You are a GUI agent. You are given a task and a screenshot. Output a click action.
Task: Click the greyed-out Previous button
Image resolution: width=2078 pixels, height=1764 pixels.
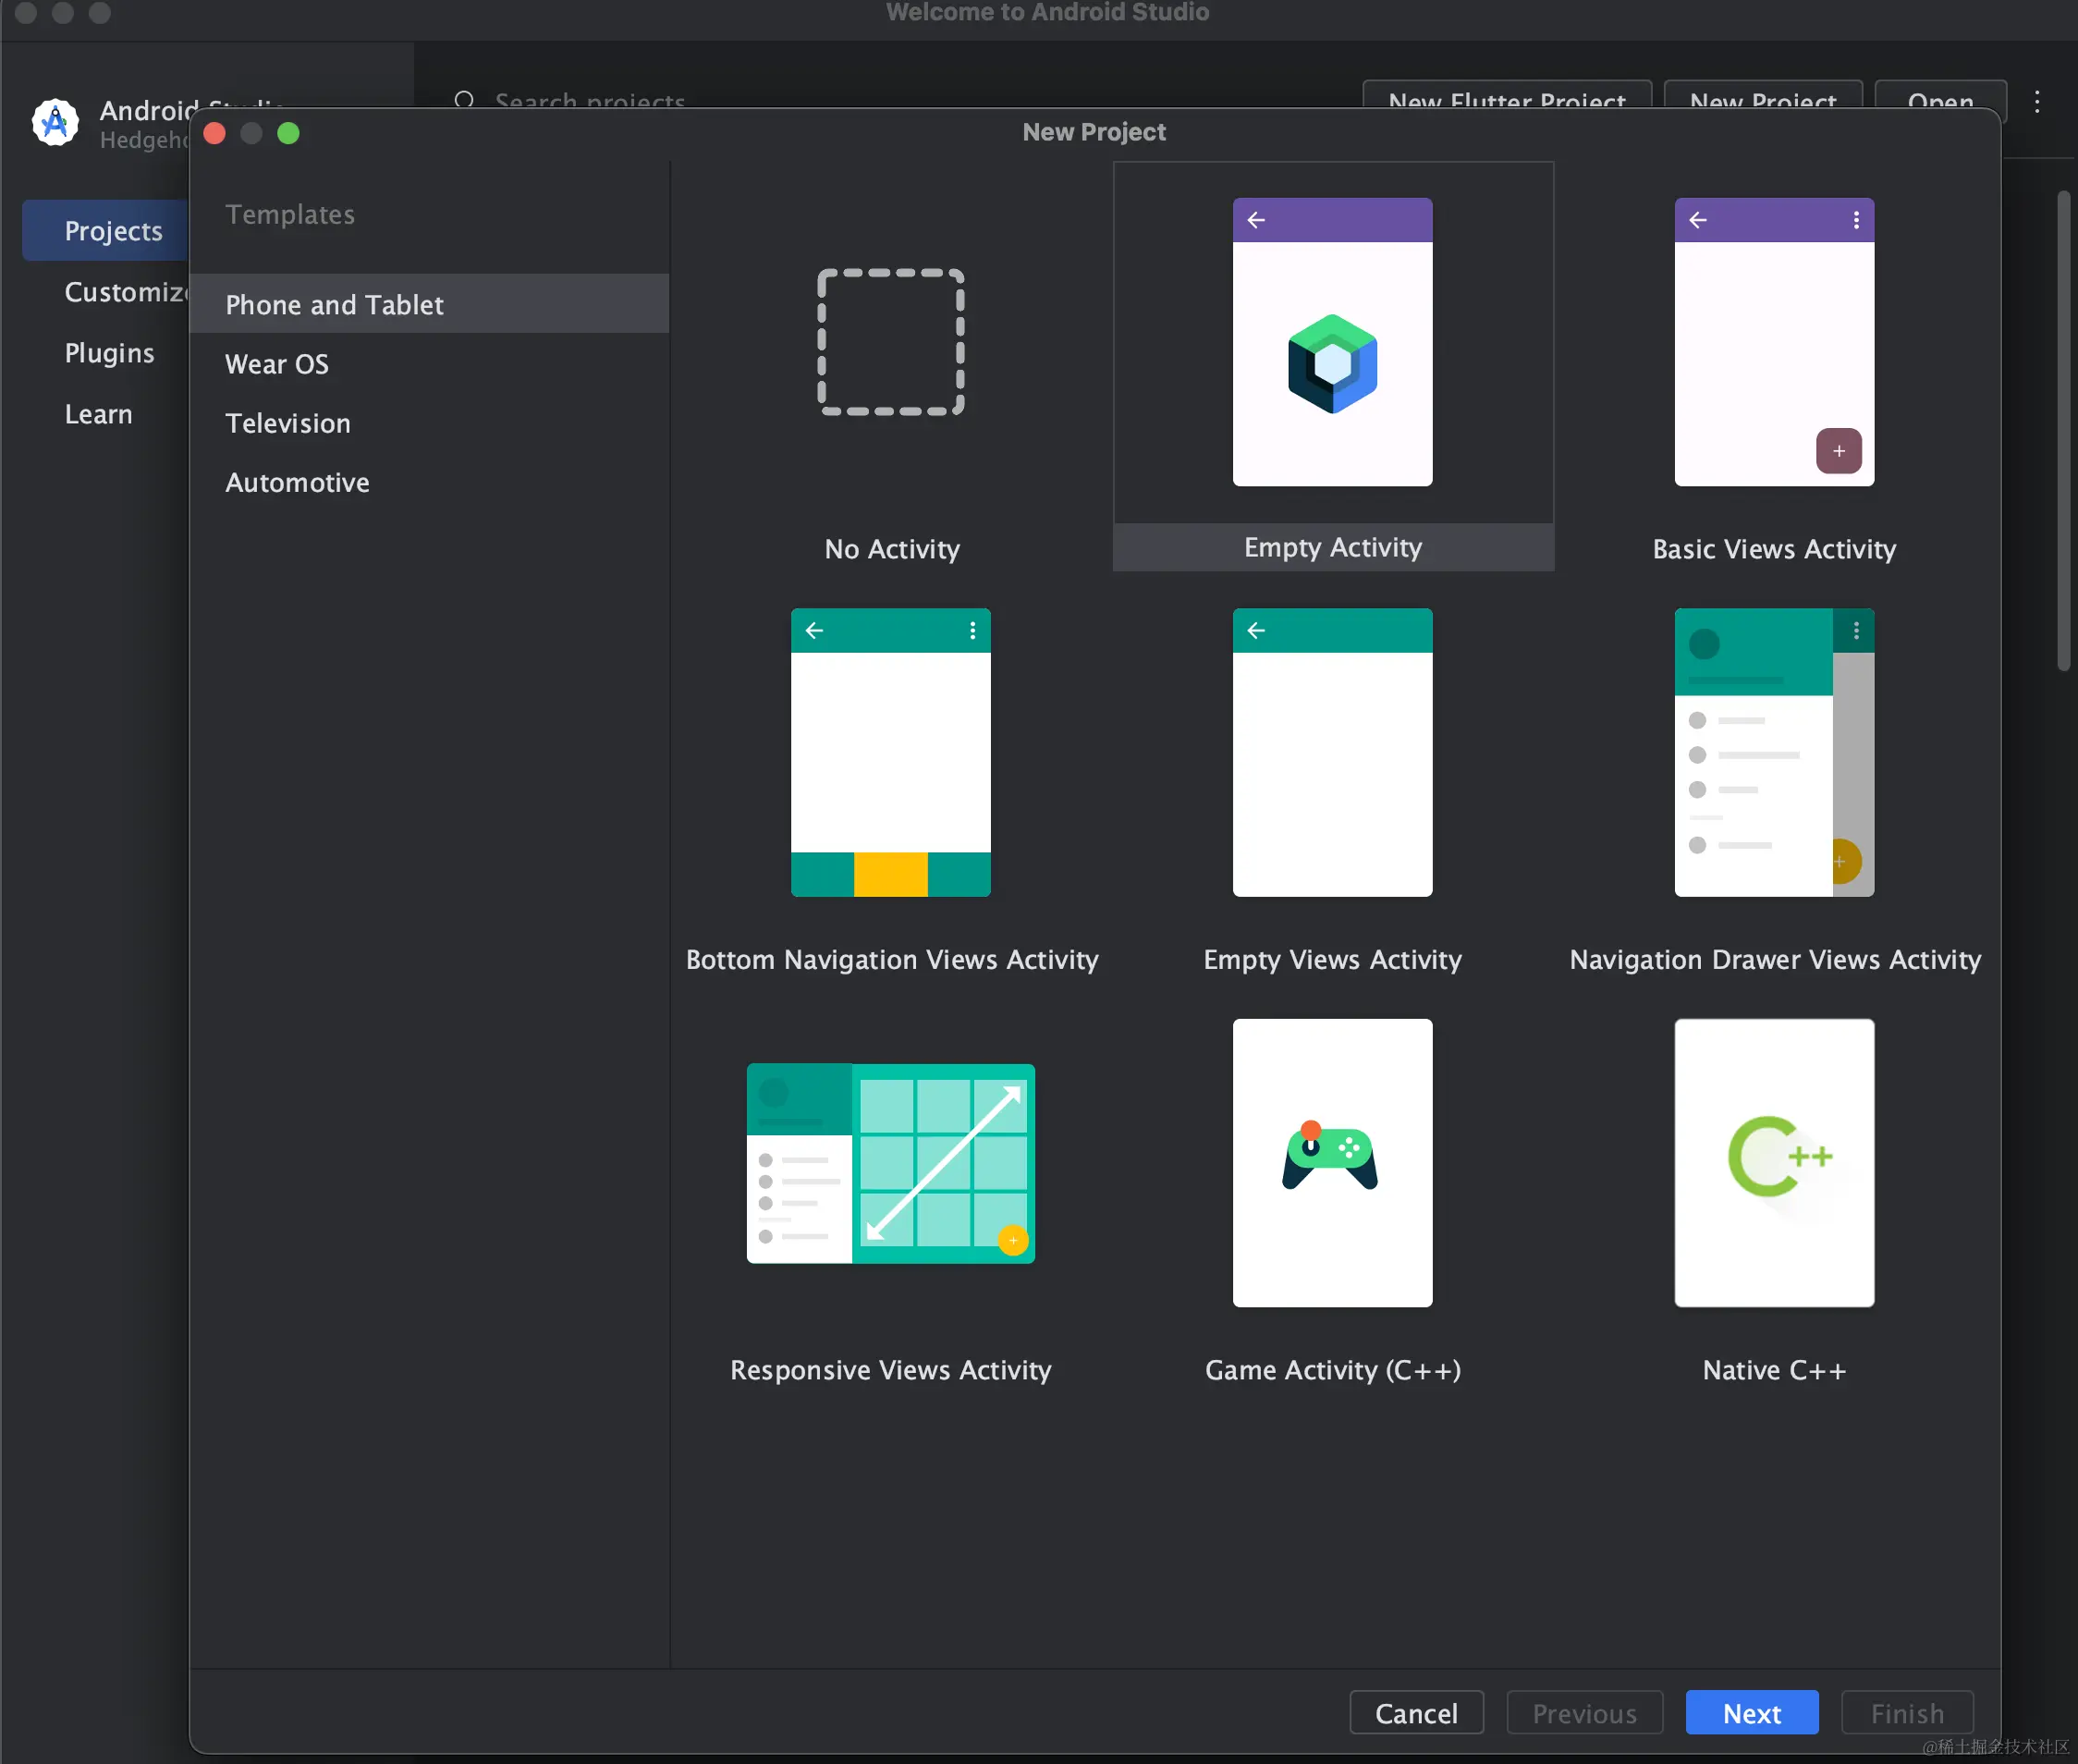tap(1584, 1713)
